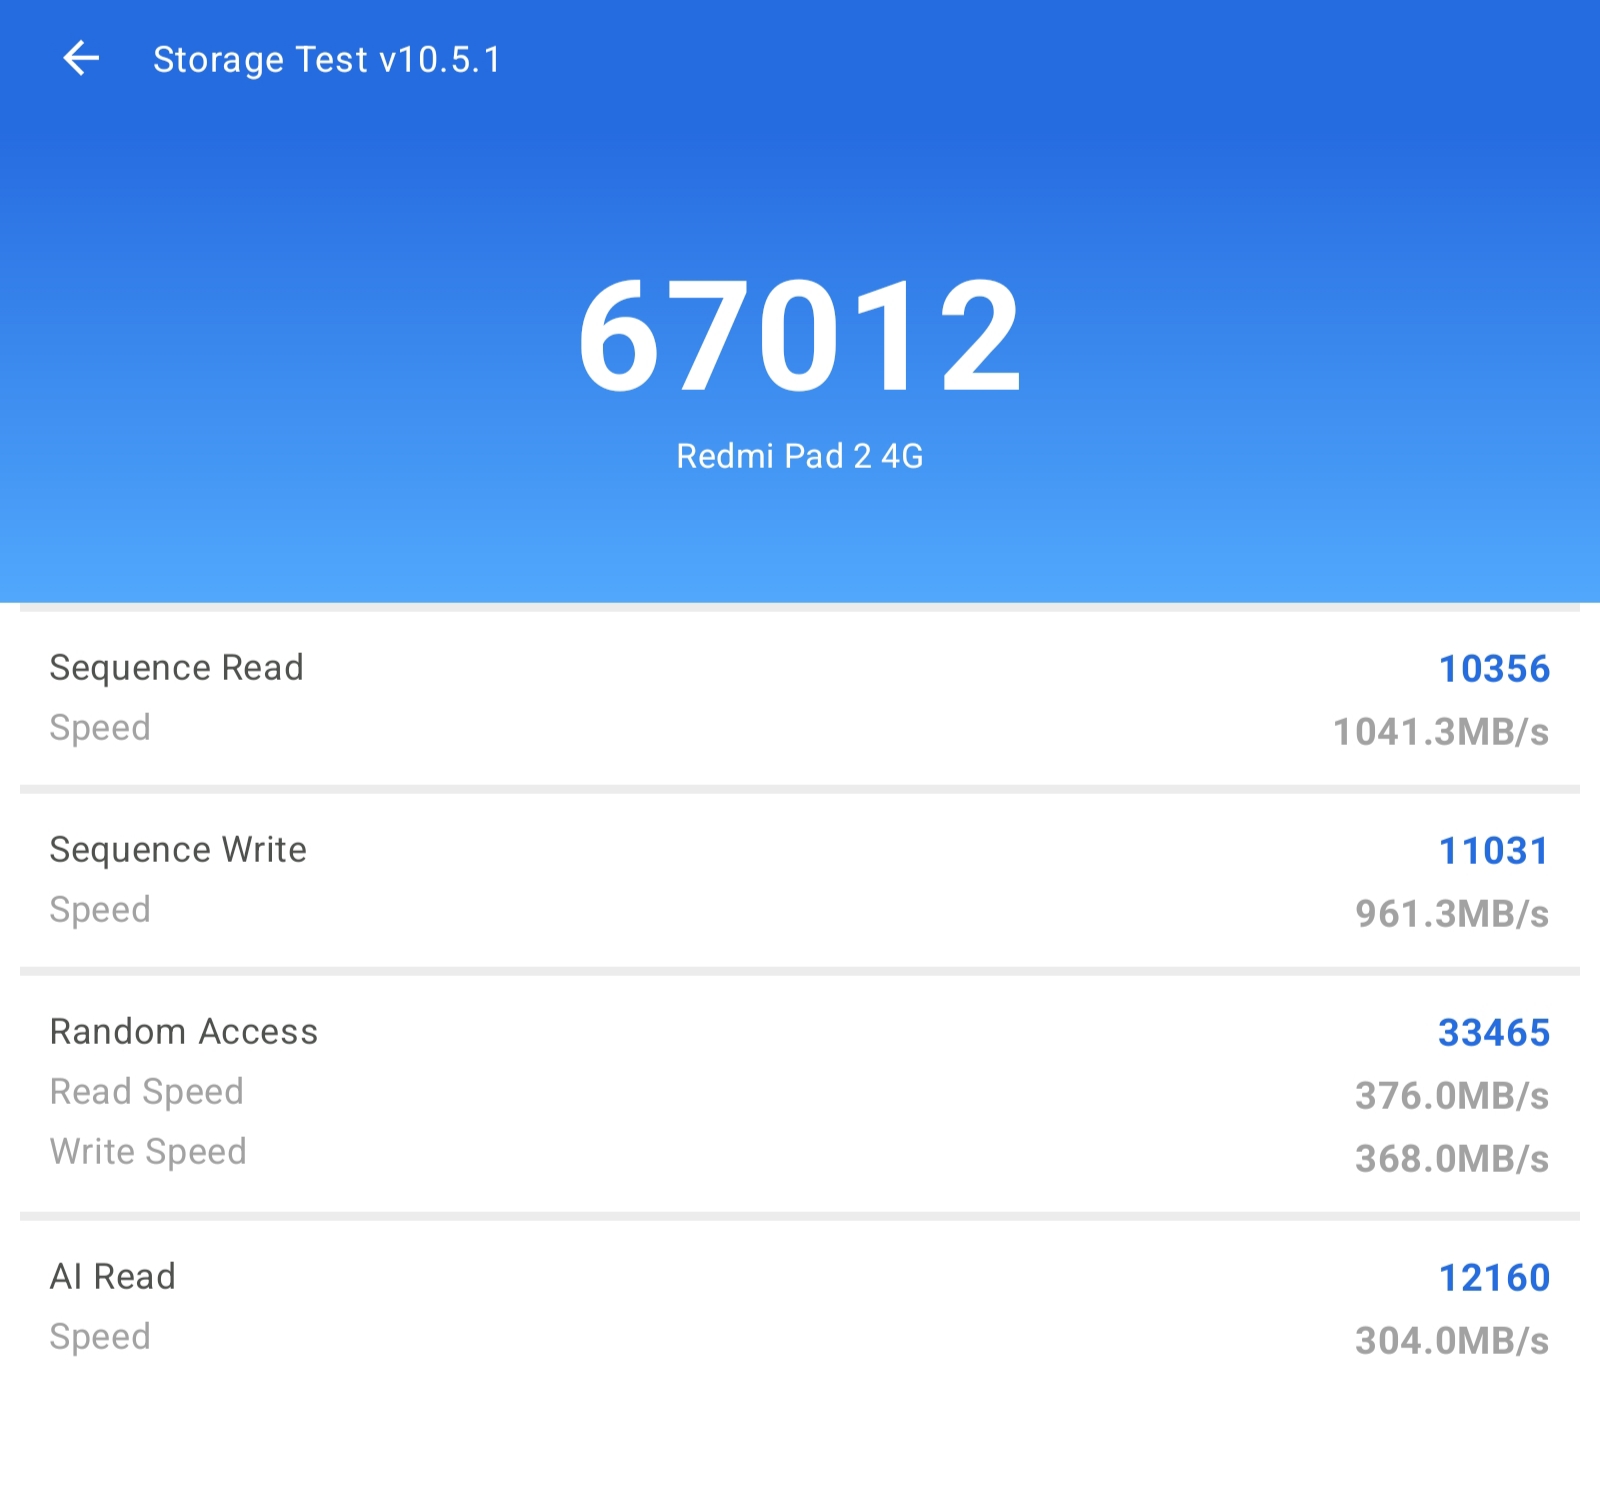Tap the Random Access score 33465
Screen dimensions: 1600x1486
click(1494, 1033)
